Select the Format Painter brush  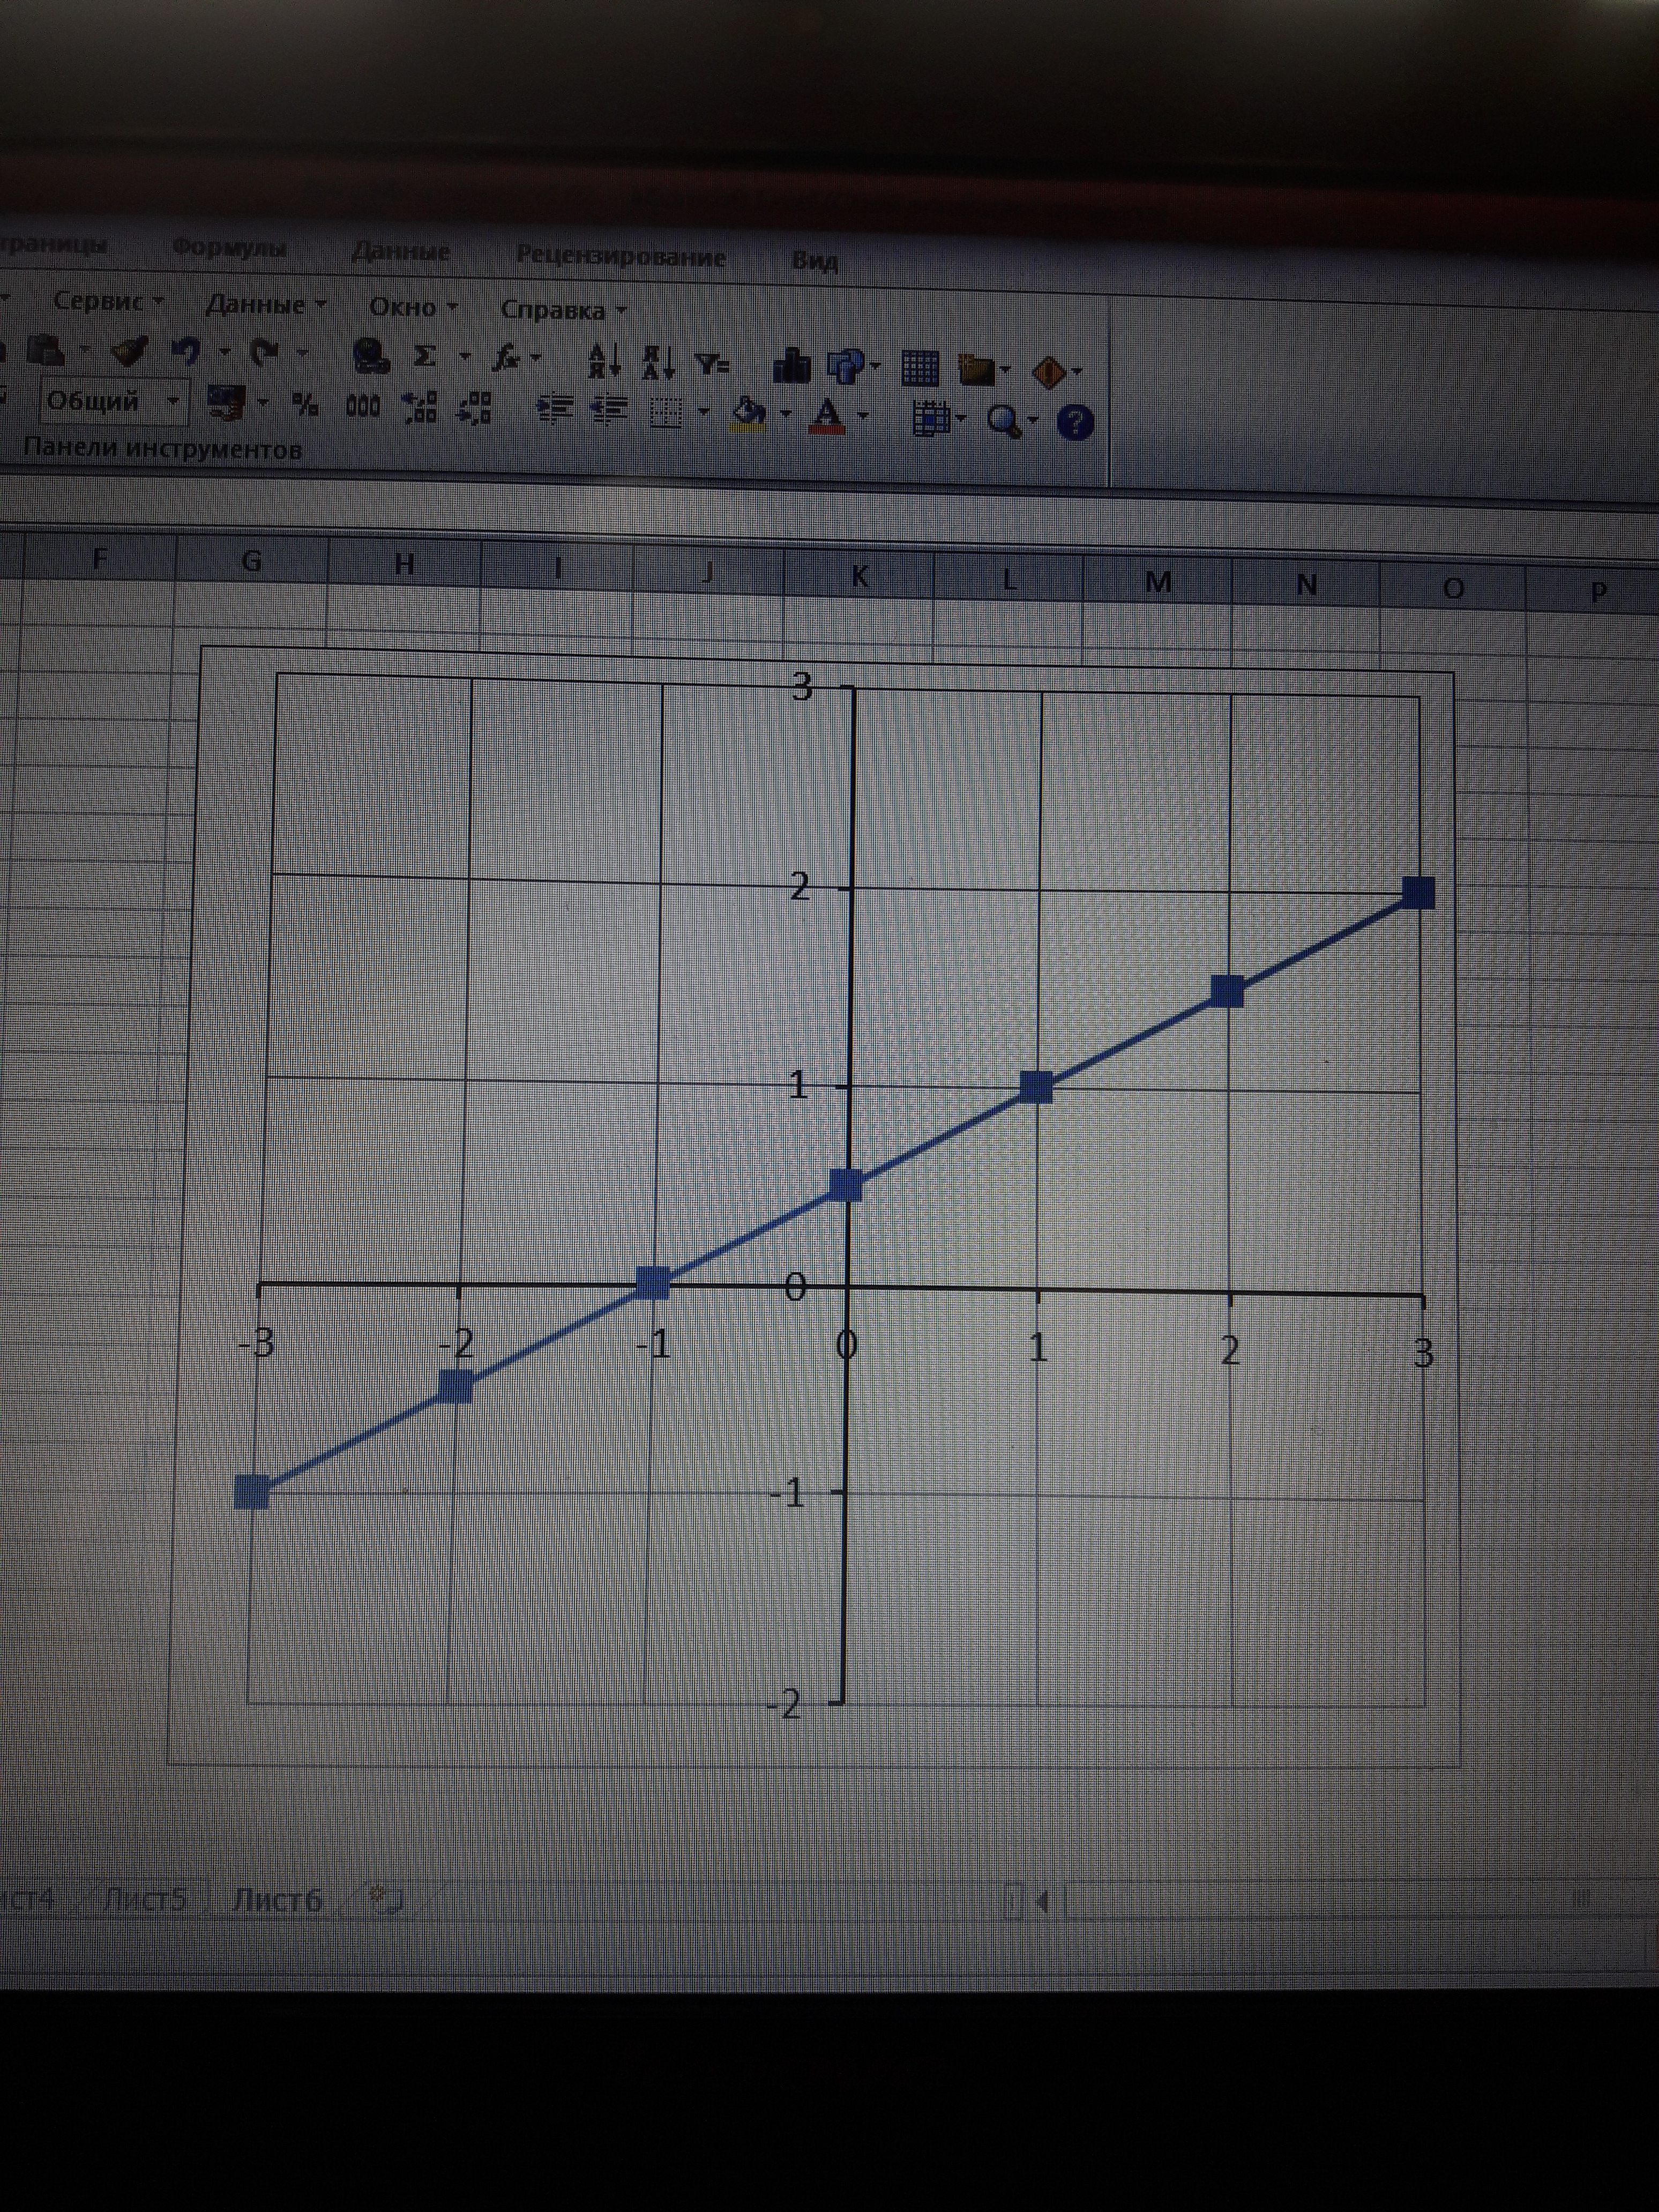coord(129,351)
